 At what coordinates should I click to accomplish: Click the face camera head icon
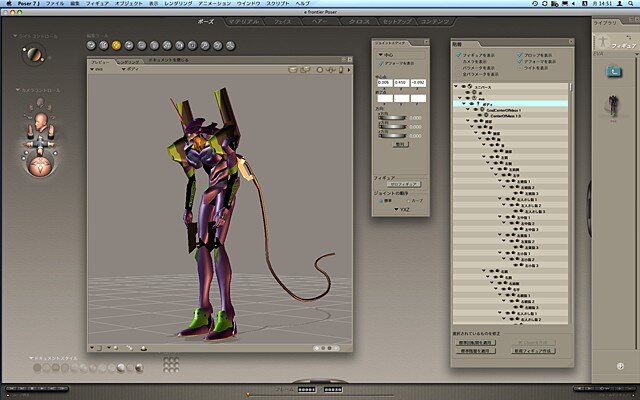click(40, 121)
